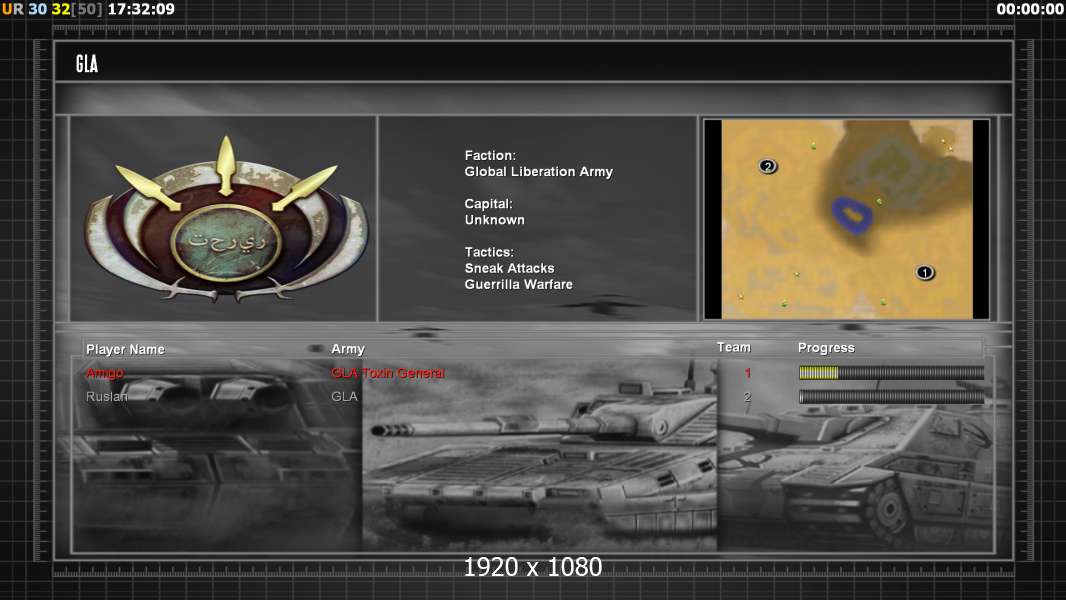Select start position marker 2 on minimap
The height and width of the screenshot is (600, 1066).
pos(768,166)
